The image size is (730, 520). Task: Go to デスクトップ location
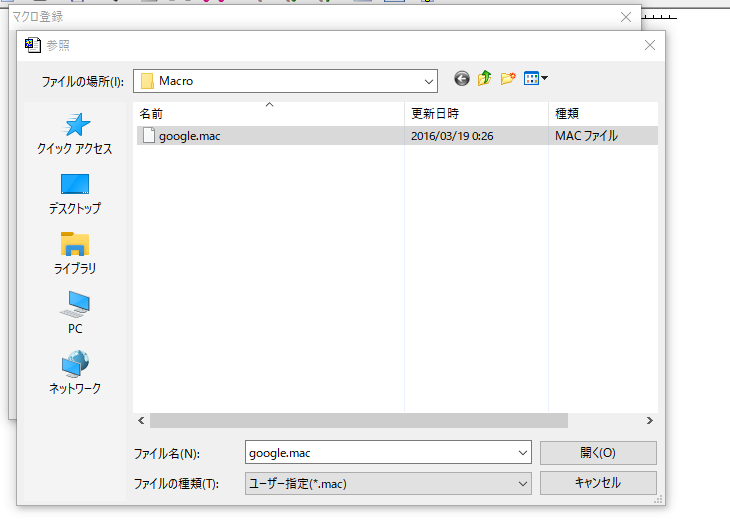coord(75,194)
